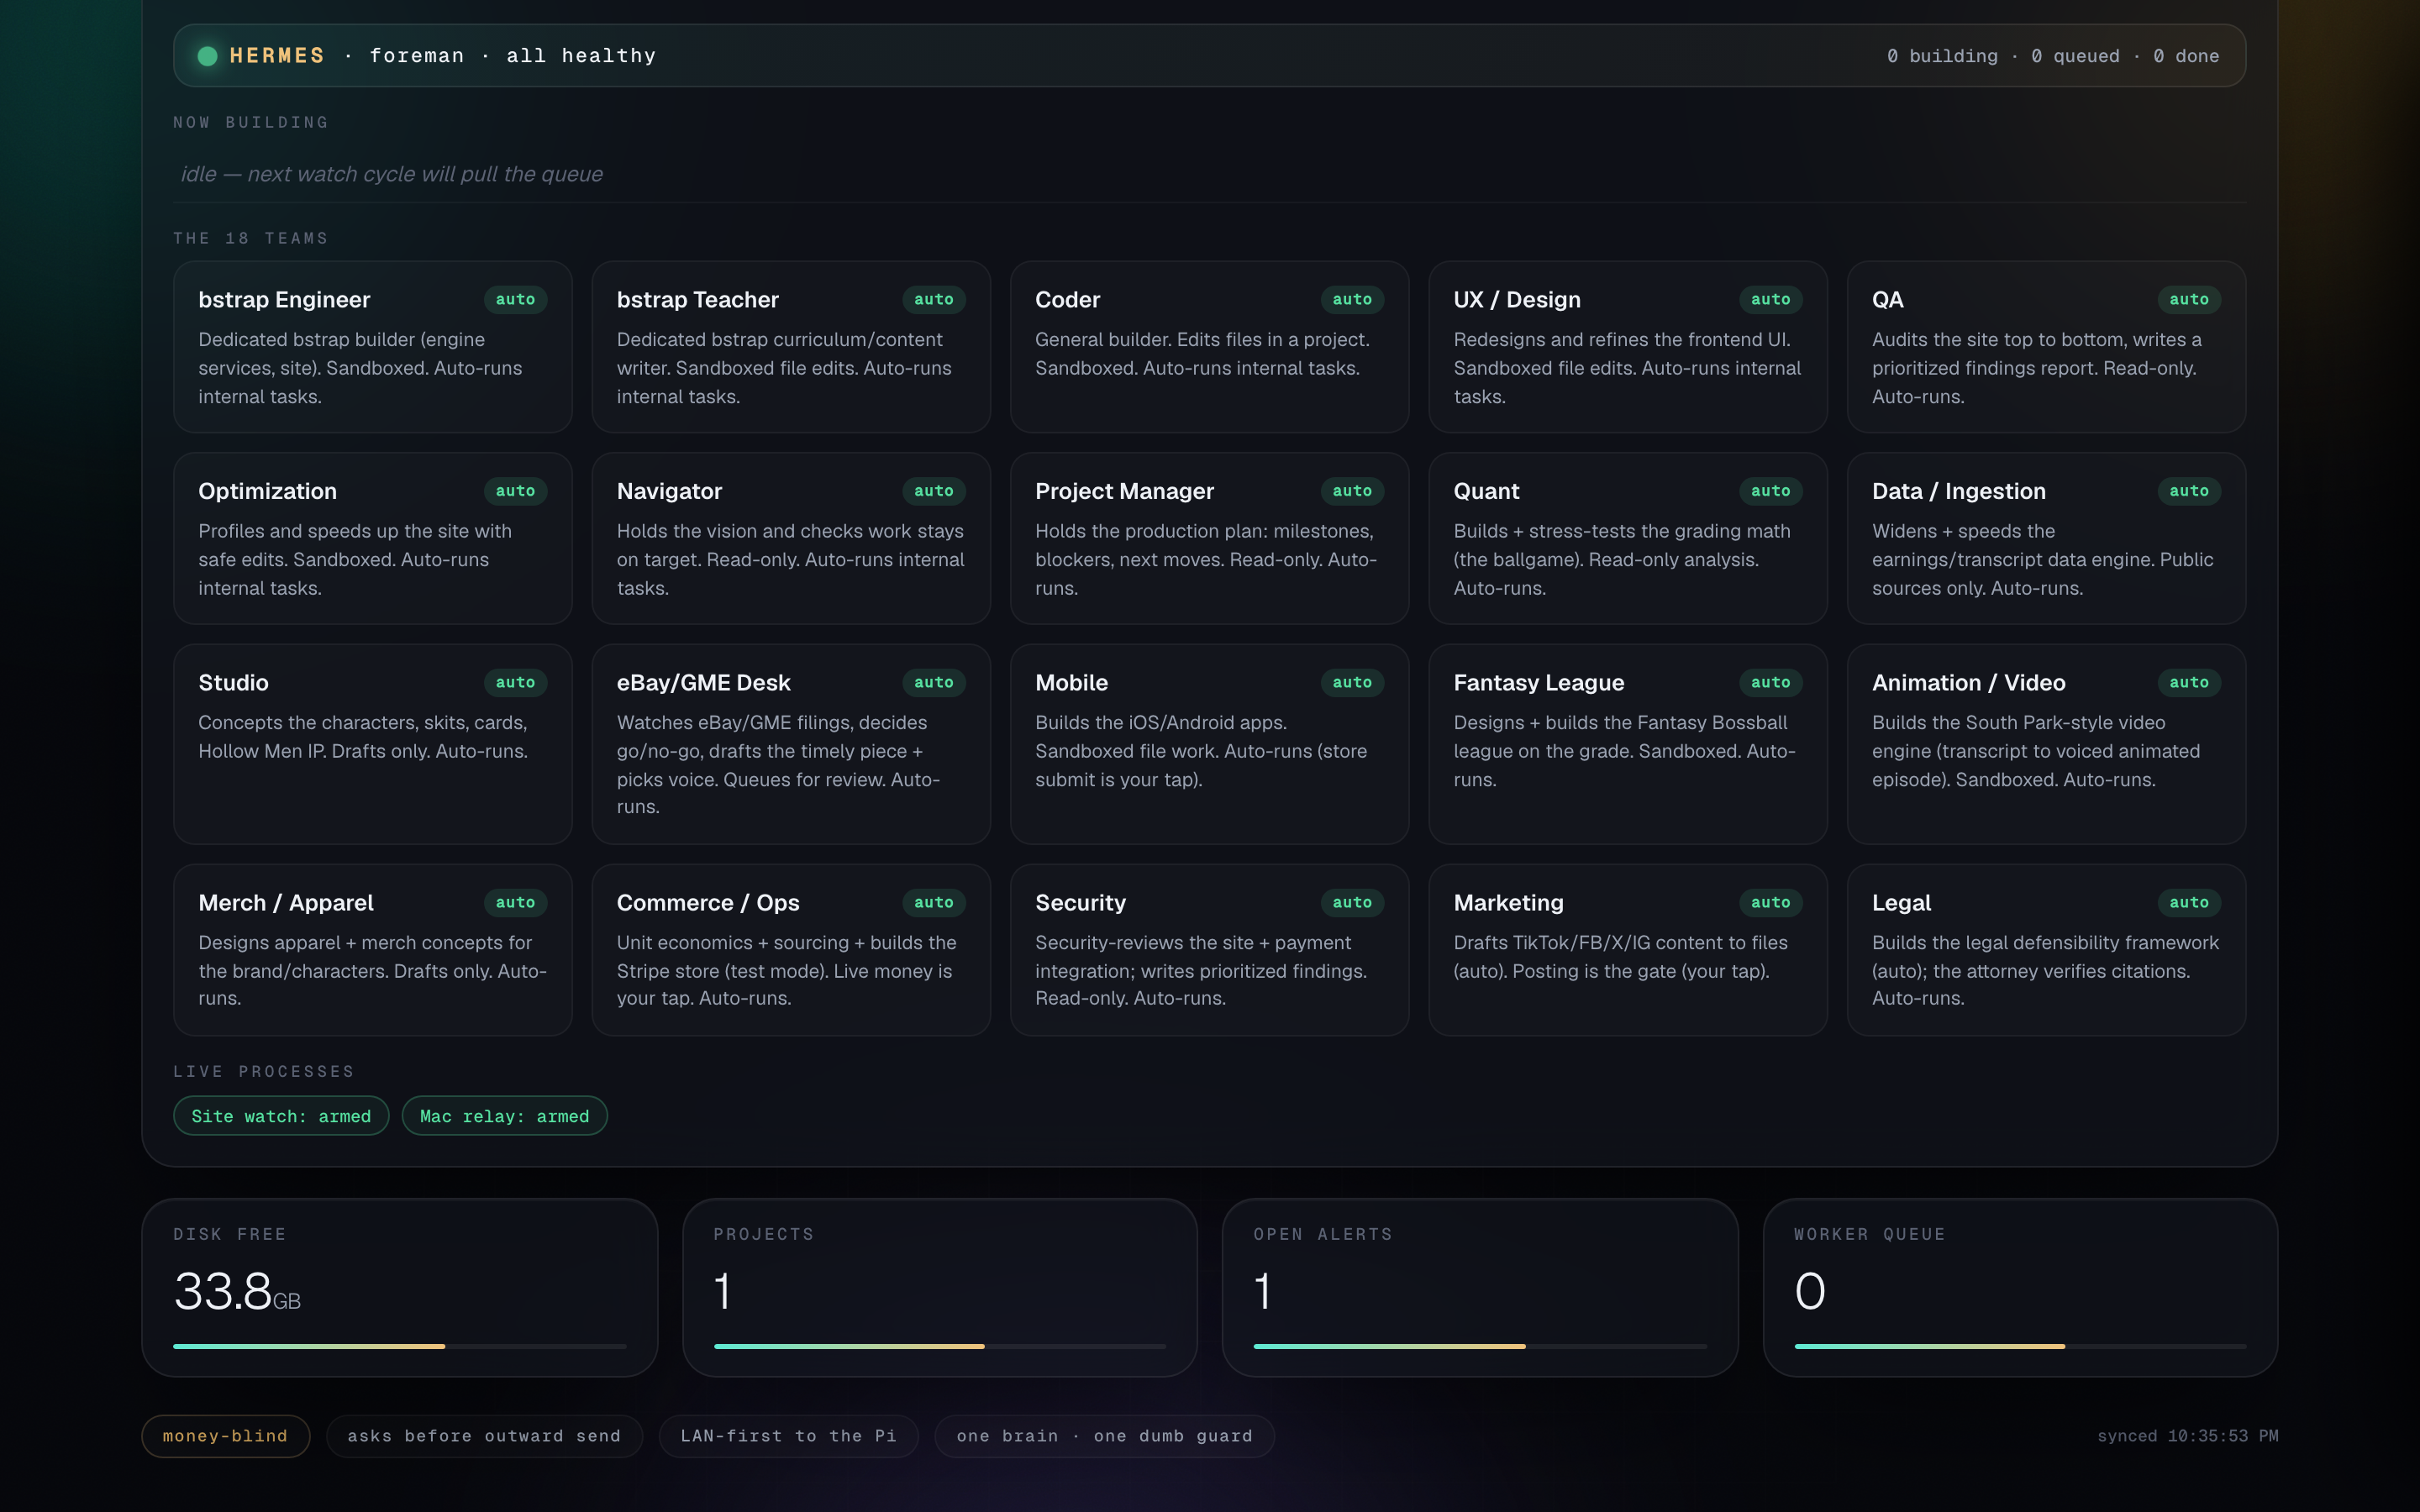Click the Worker Queue heading
This screenshot has width=2420, height=1512.
click(1869, 1234)
